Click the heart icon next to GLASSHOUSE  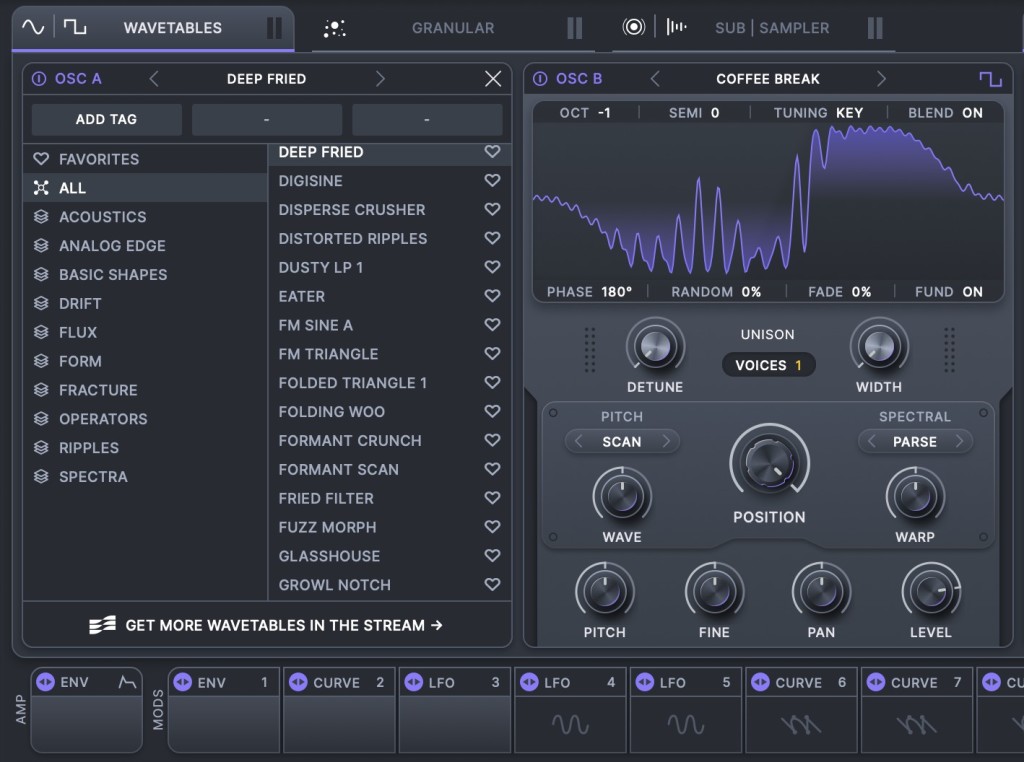point(492,556)
